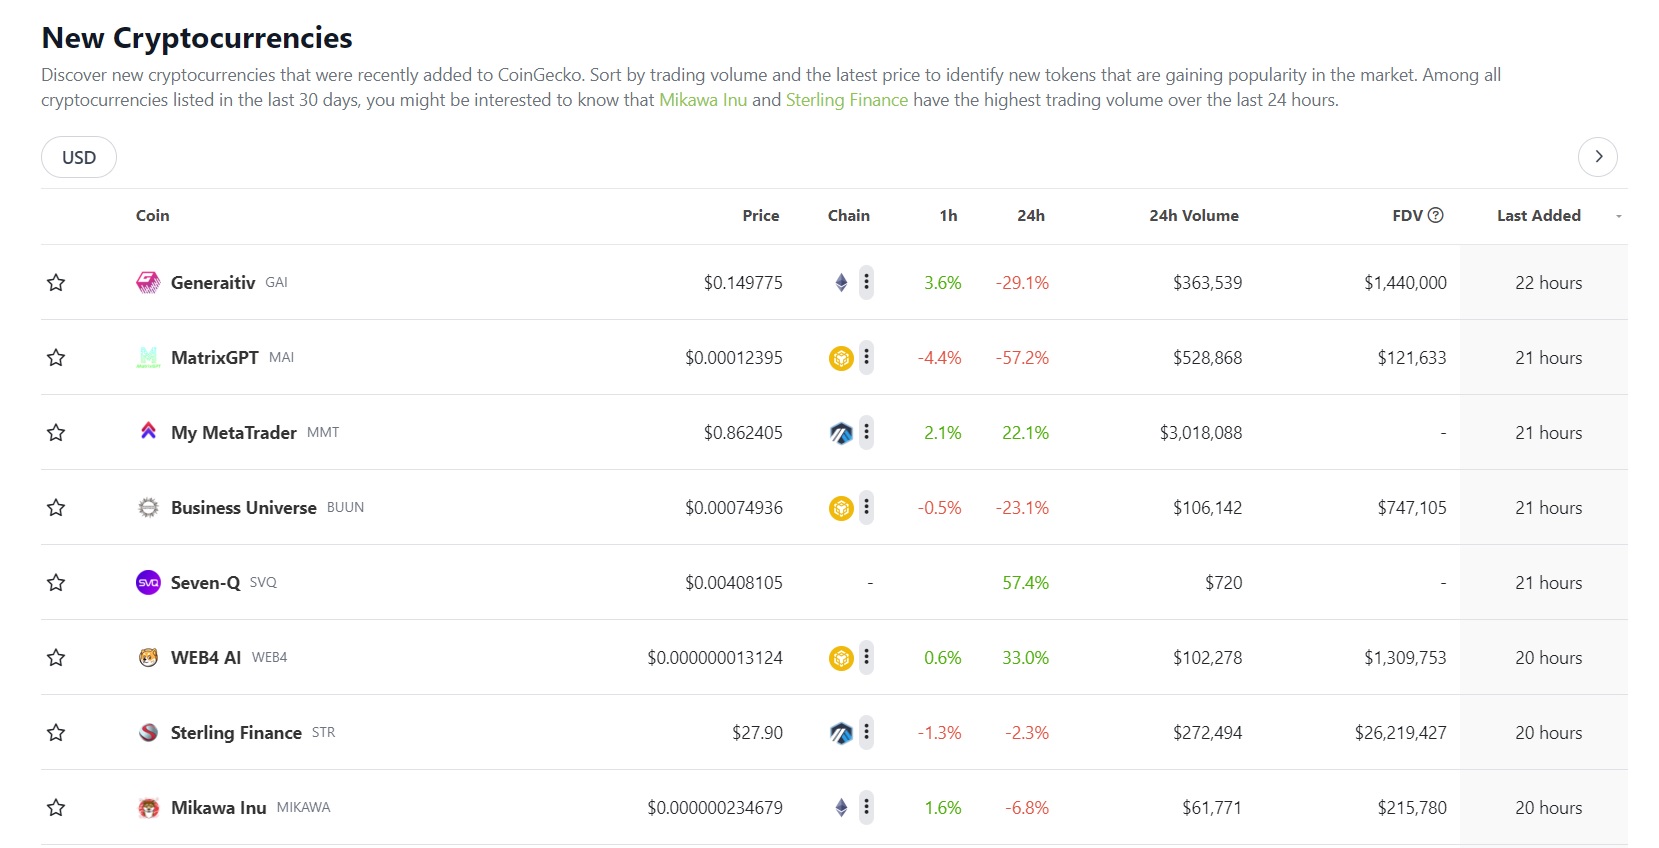Click the Mikawa Inu coin logo
Screen dimensions: 1659x848
point(148,808)
